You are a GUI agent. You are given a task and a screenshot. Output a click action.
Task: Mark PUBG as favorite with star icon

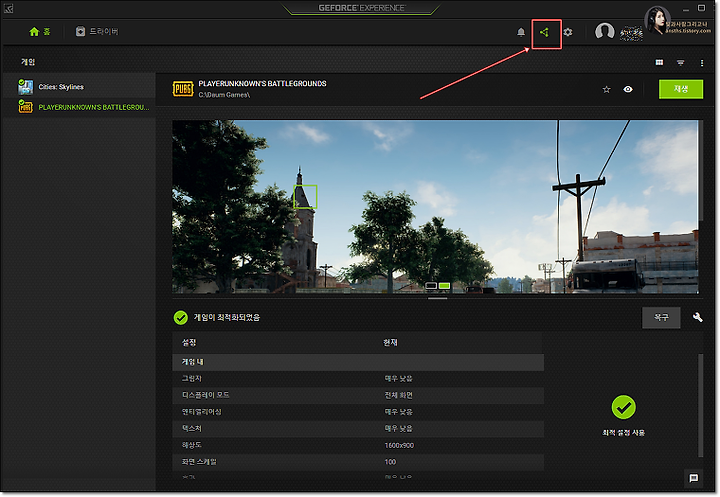607,90
